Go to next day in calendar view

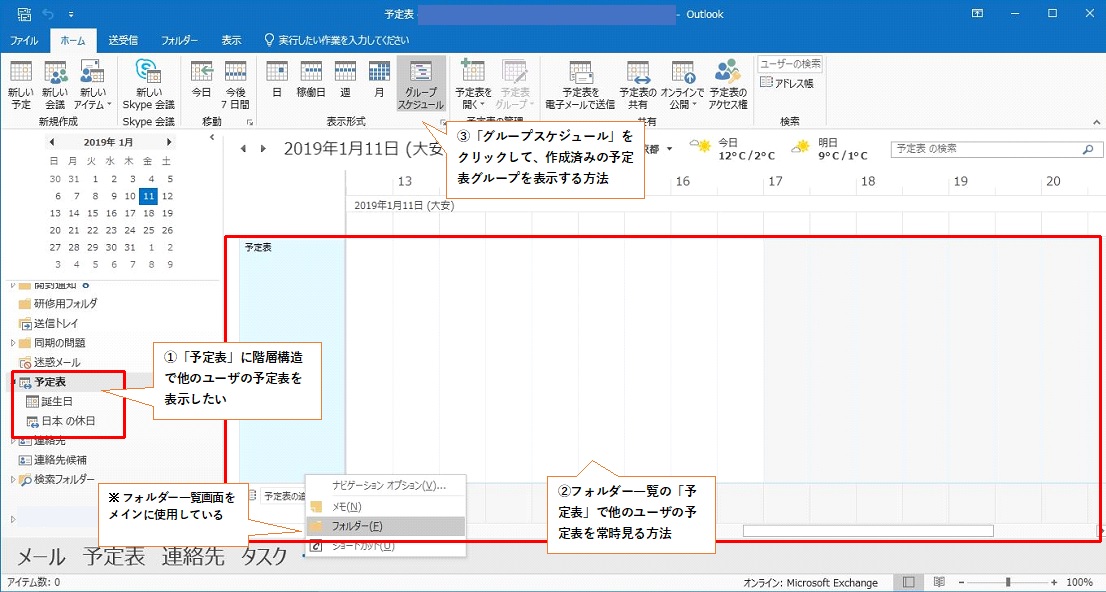tap(263, 149)
